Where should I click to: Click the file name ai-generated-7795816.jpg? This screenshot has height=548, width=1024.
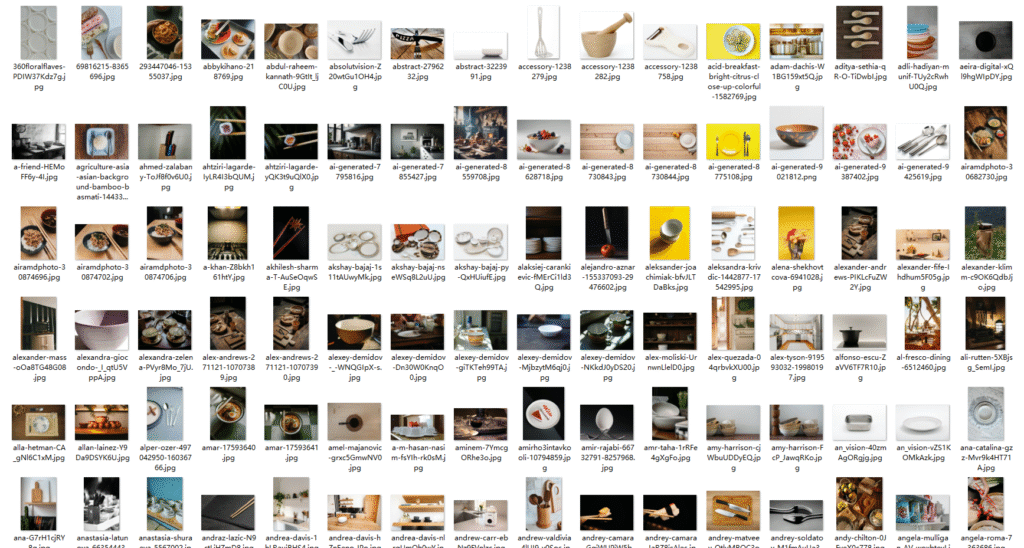pyautogui.click(x=355, y=172)
